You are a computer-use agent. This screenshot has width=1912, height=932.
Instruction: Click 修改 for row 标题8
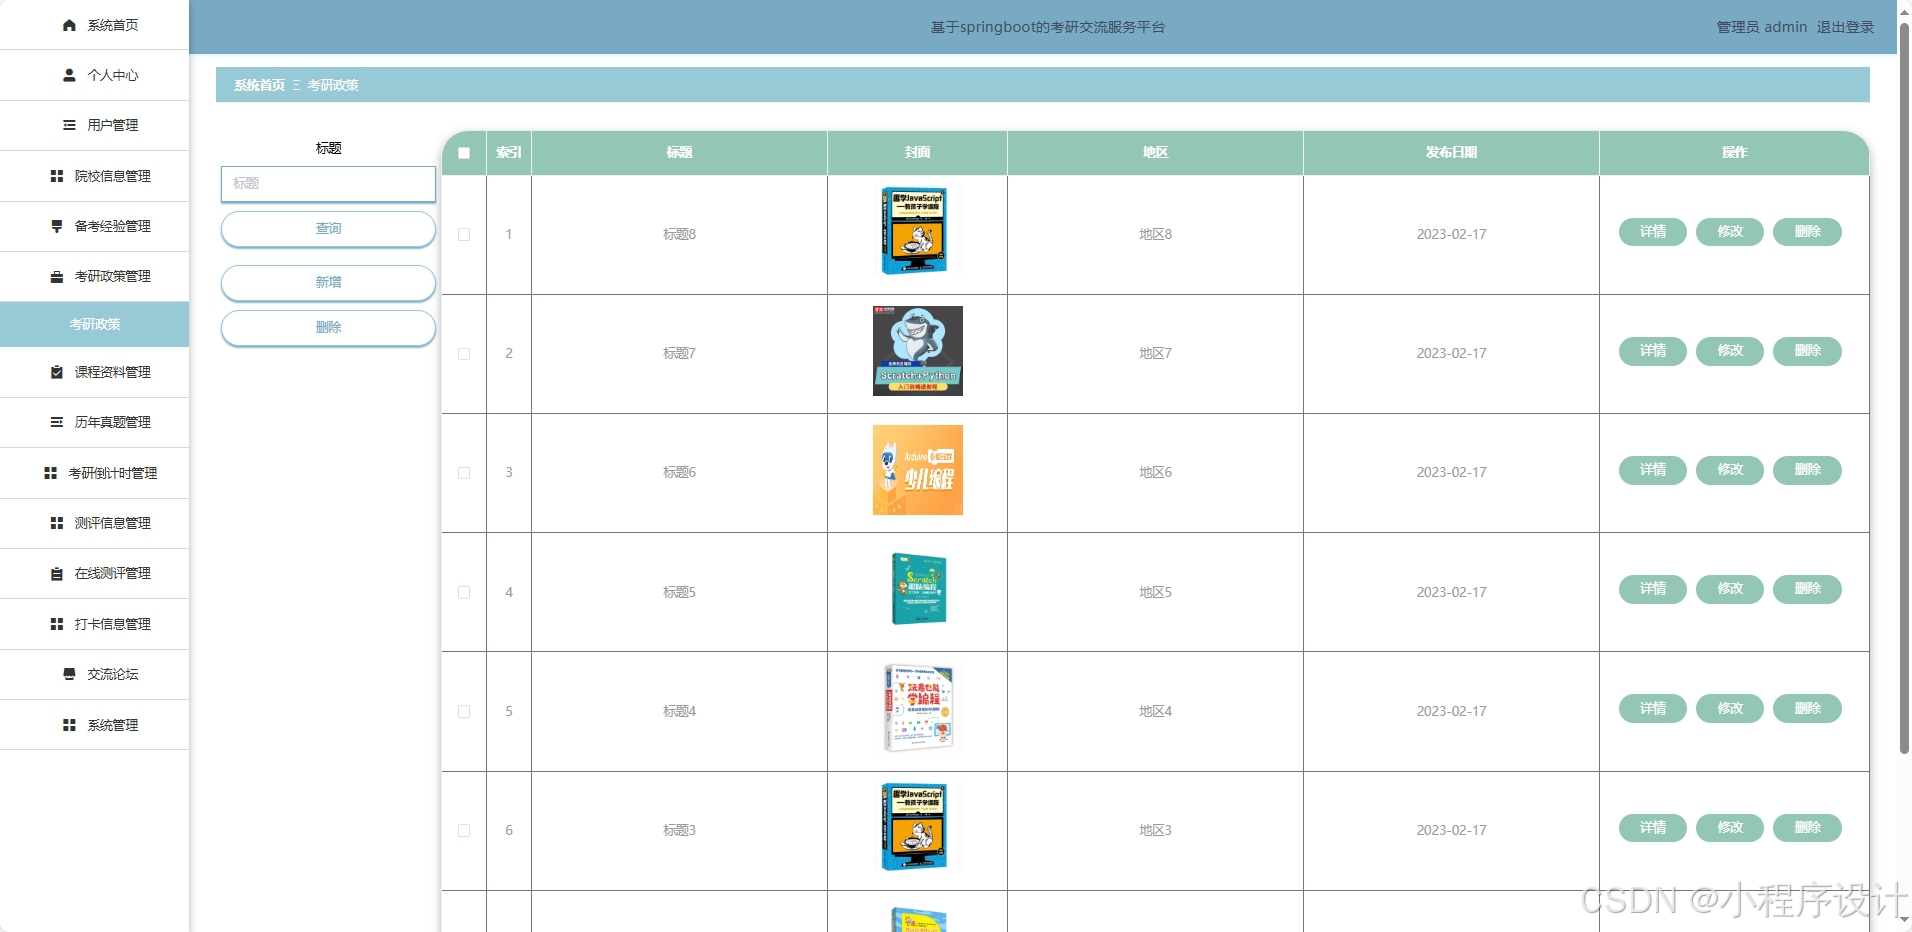coord(1730,232)
